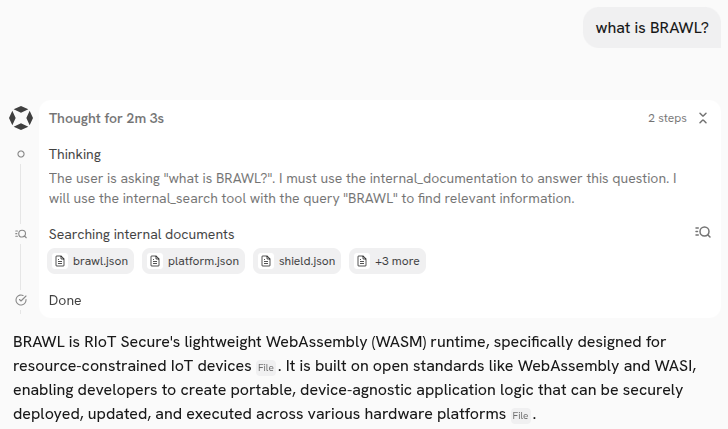Expand the +3 more sources chip

point(387,262)
